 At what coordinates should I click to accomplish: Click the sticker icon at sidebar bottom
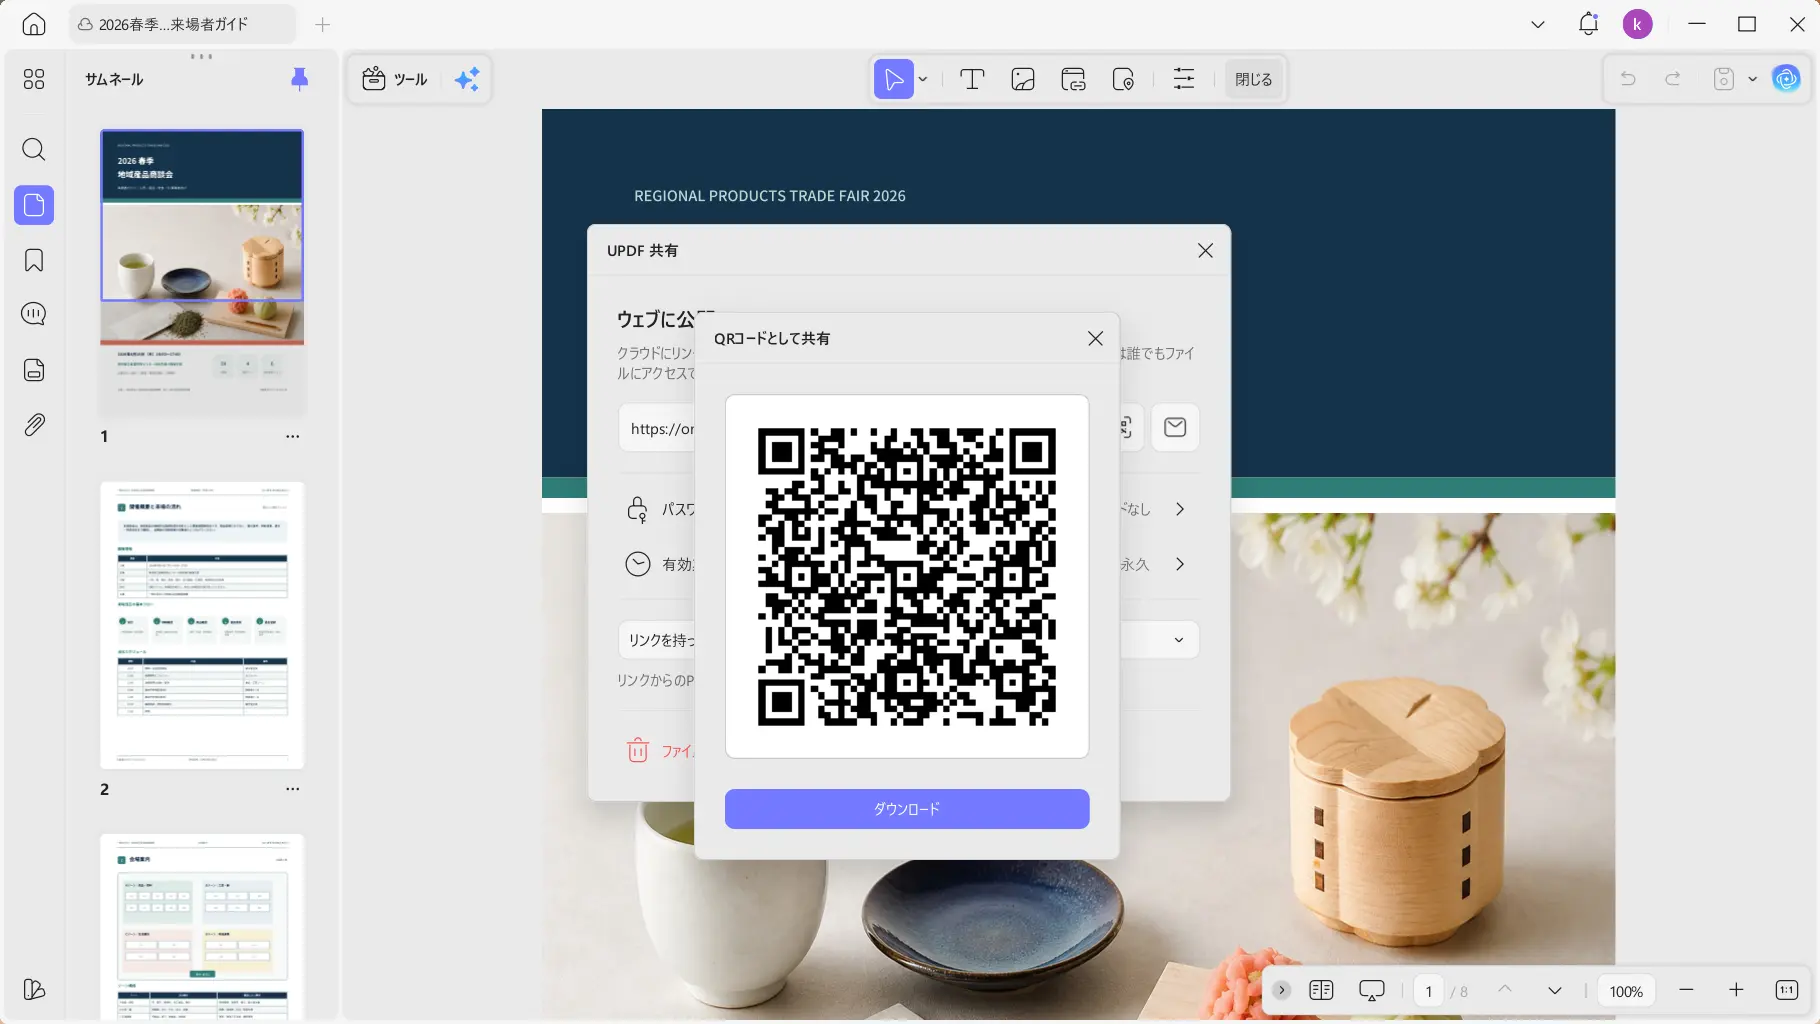click(34, 990)
